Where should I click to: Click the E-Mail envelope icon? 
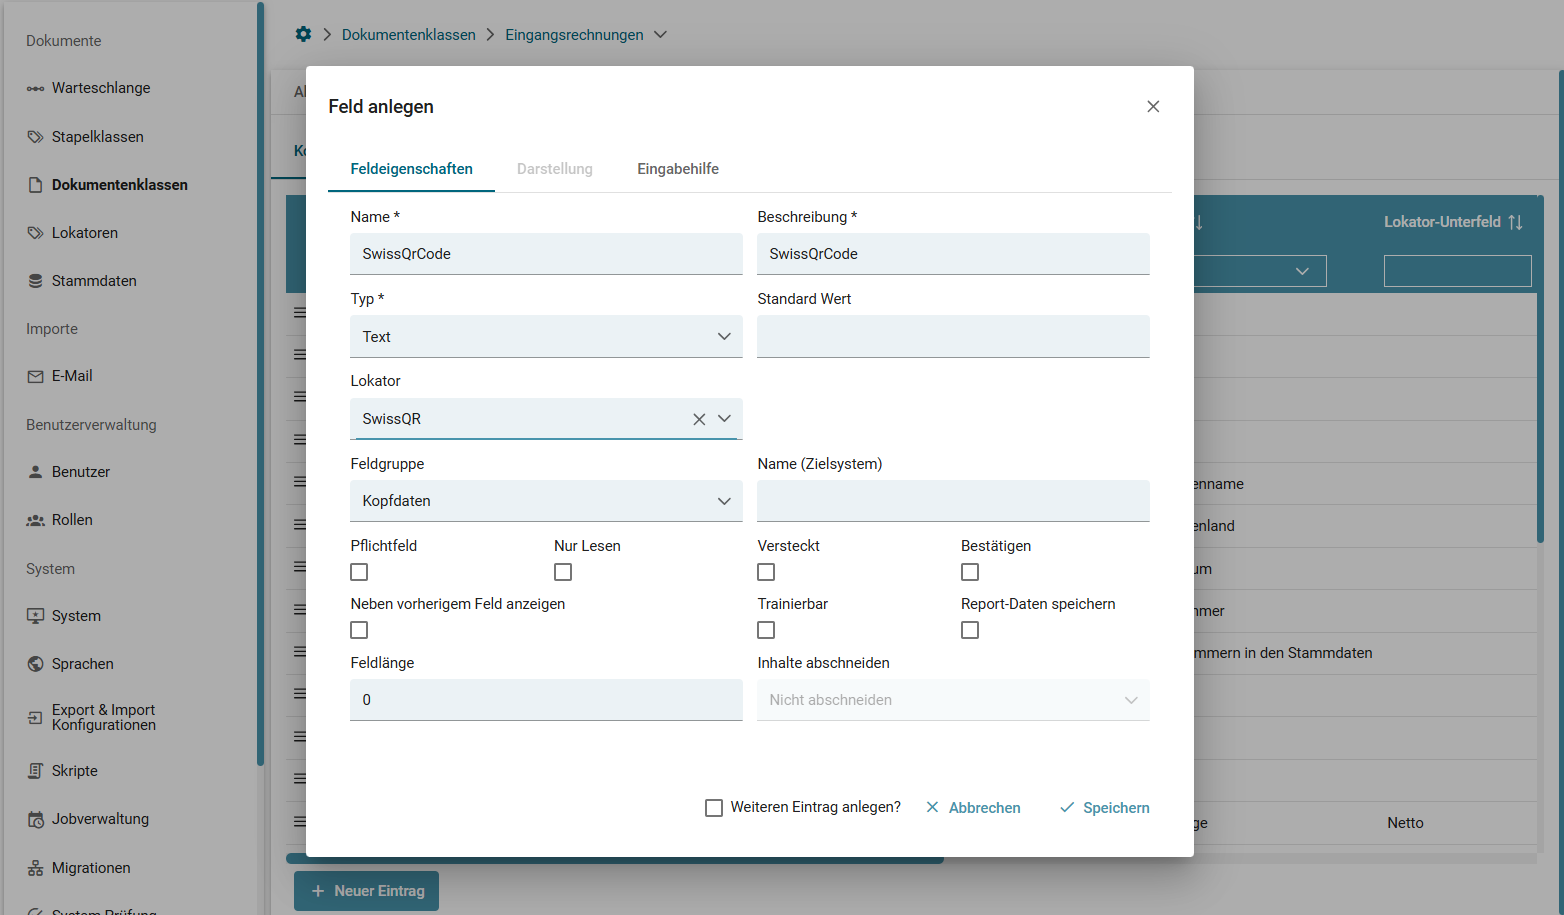tap(35, 376)
